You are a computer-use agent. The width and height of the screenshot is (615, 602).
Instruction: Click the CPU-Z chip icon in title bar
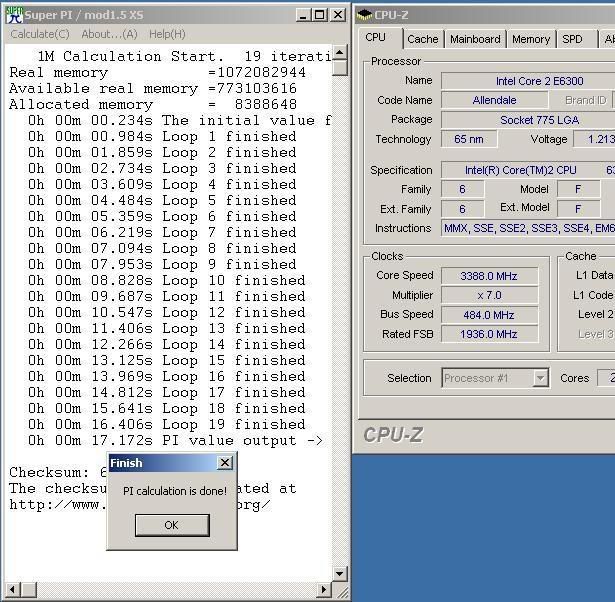pyautogui.click(x=364, y=15)
